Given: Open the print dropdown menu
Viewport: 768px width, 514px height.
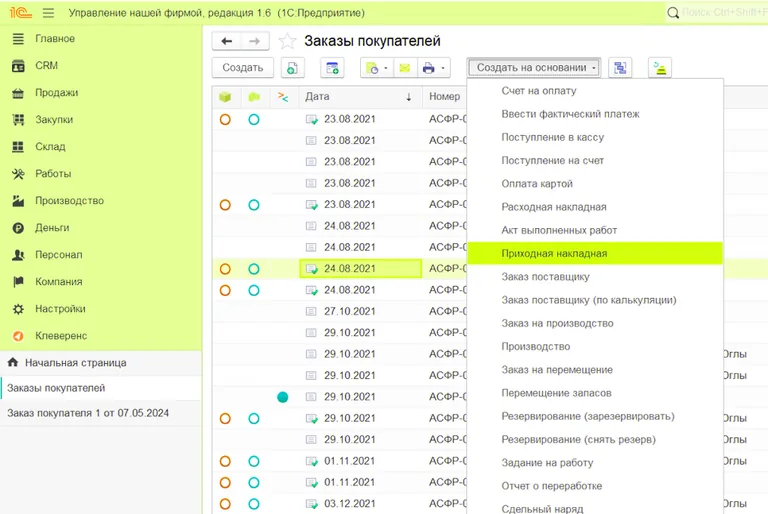Looking at the screenshot, I should (x=434, y=68).
